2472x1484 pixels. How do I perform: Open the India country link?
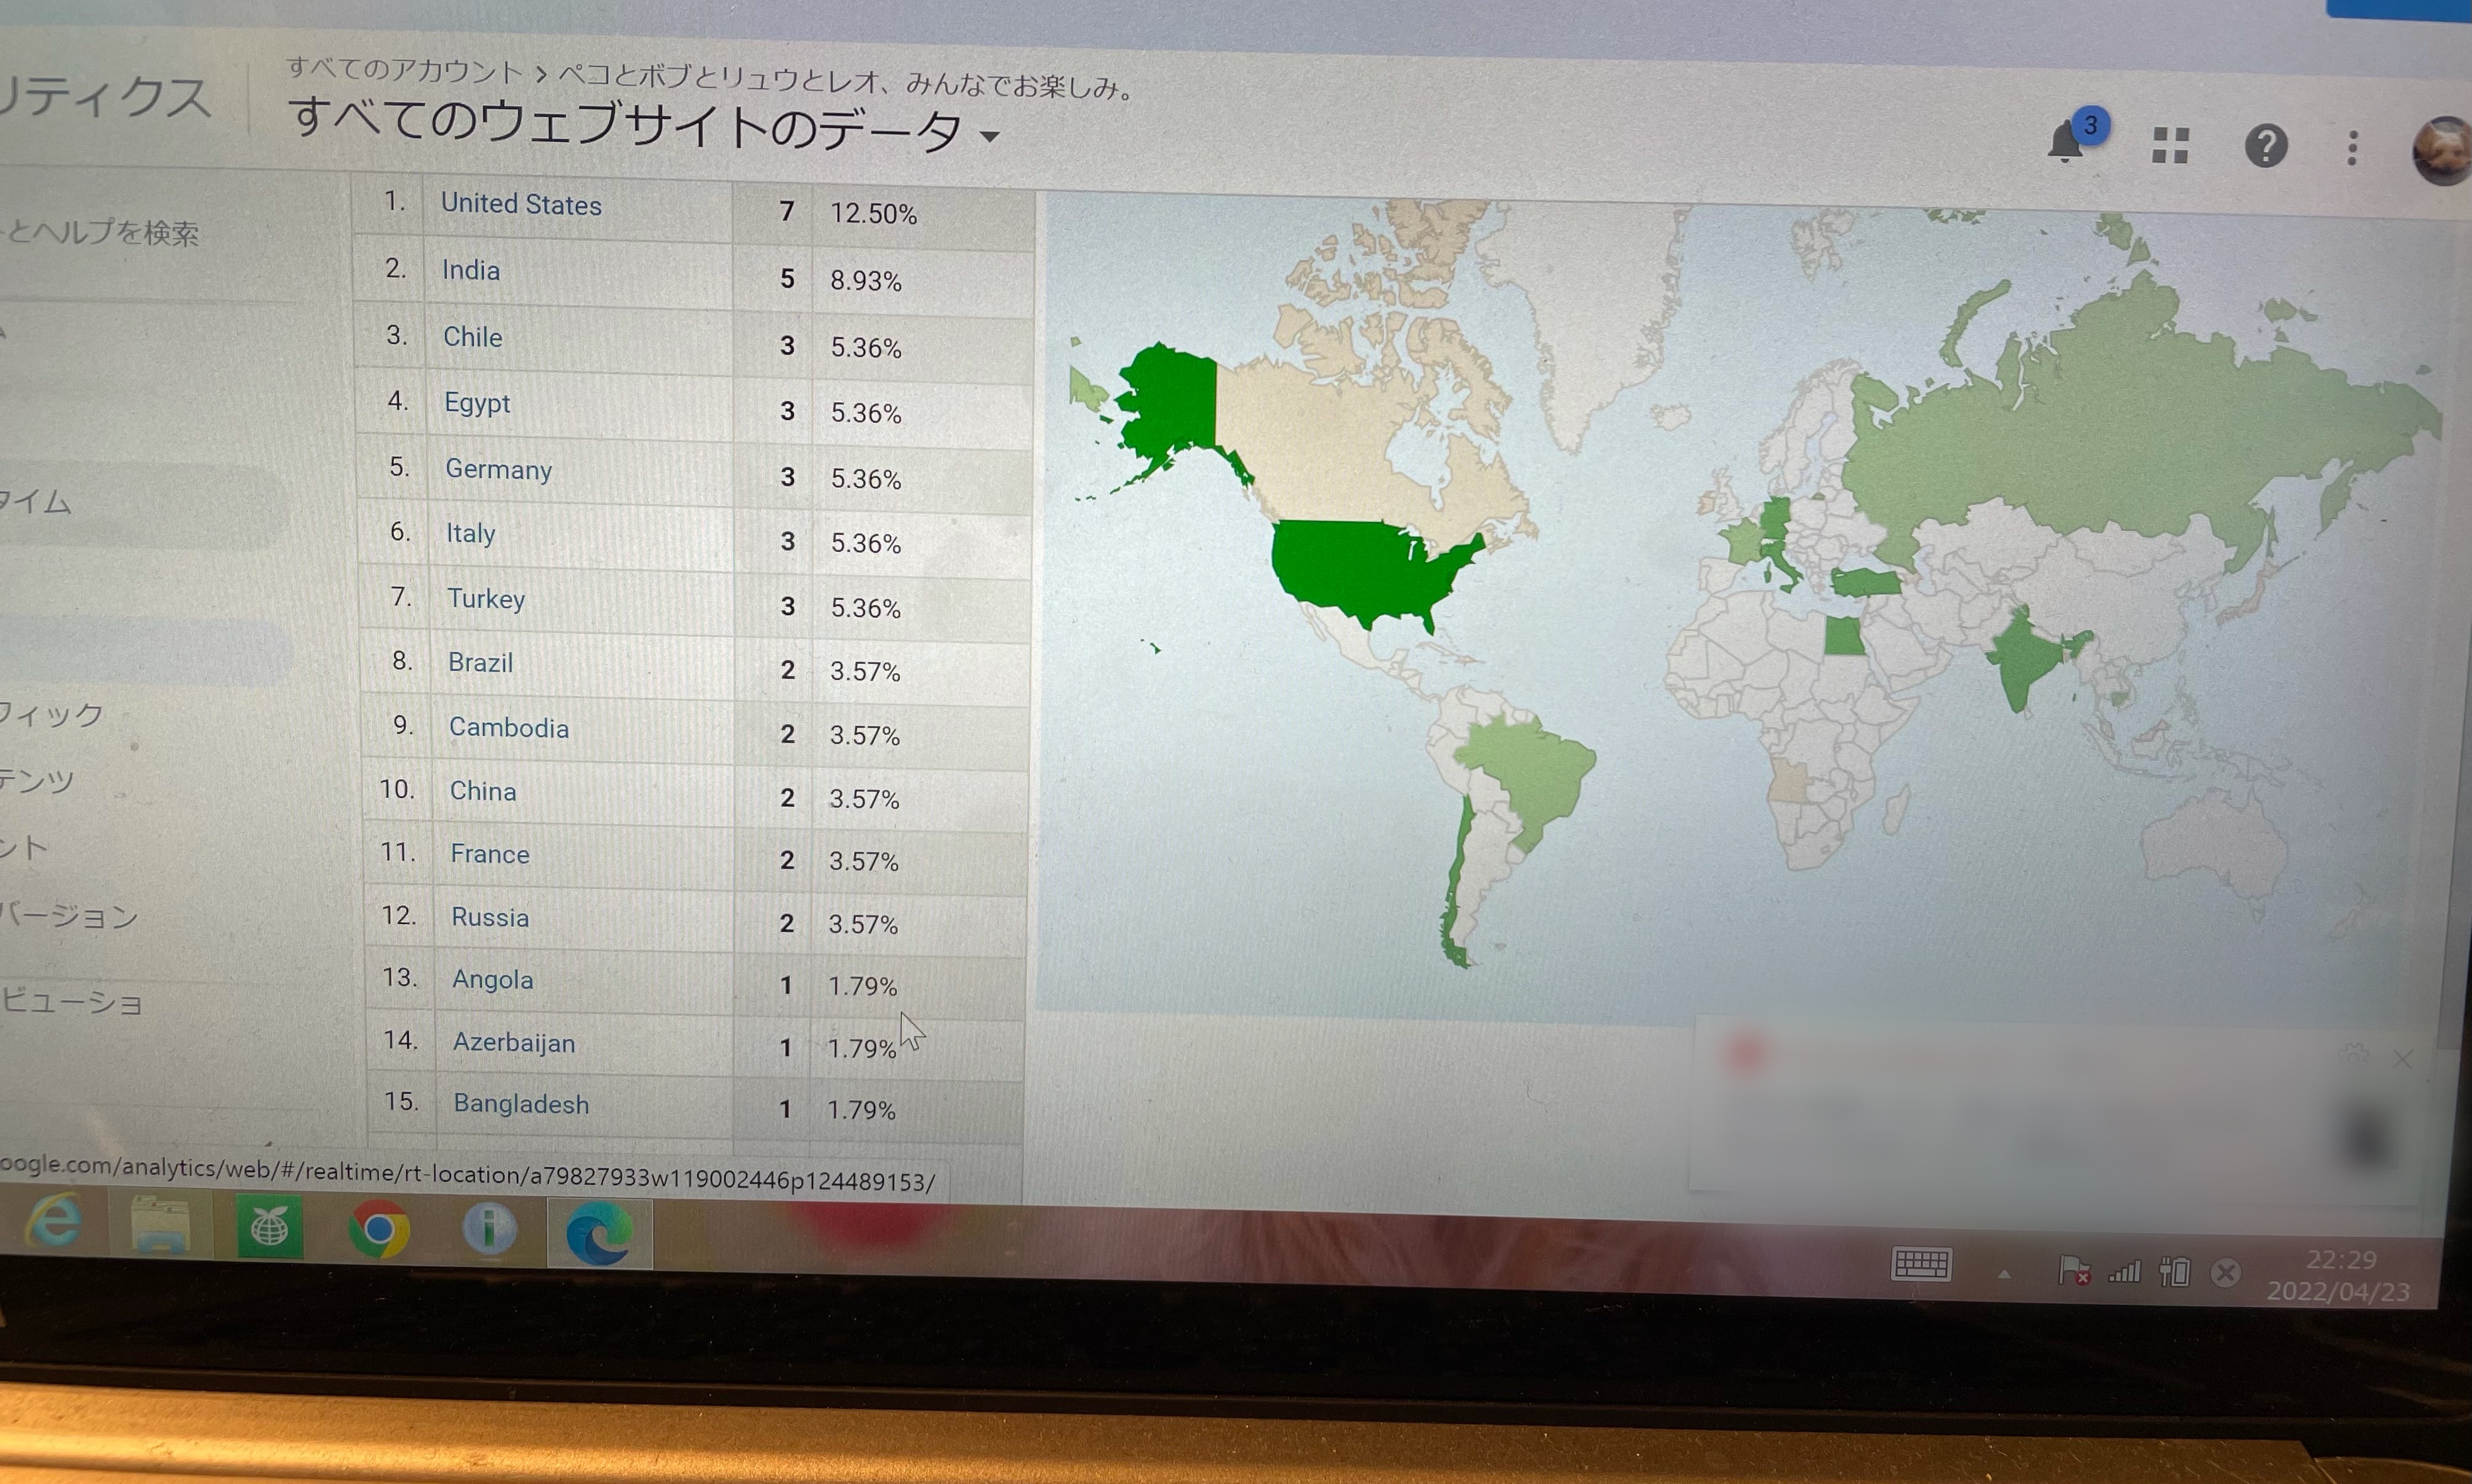pos(471,270)
